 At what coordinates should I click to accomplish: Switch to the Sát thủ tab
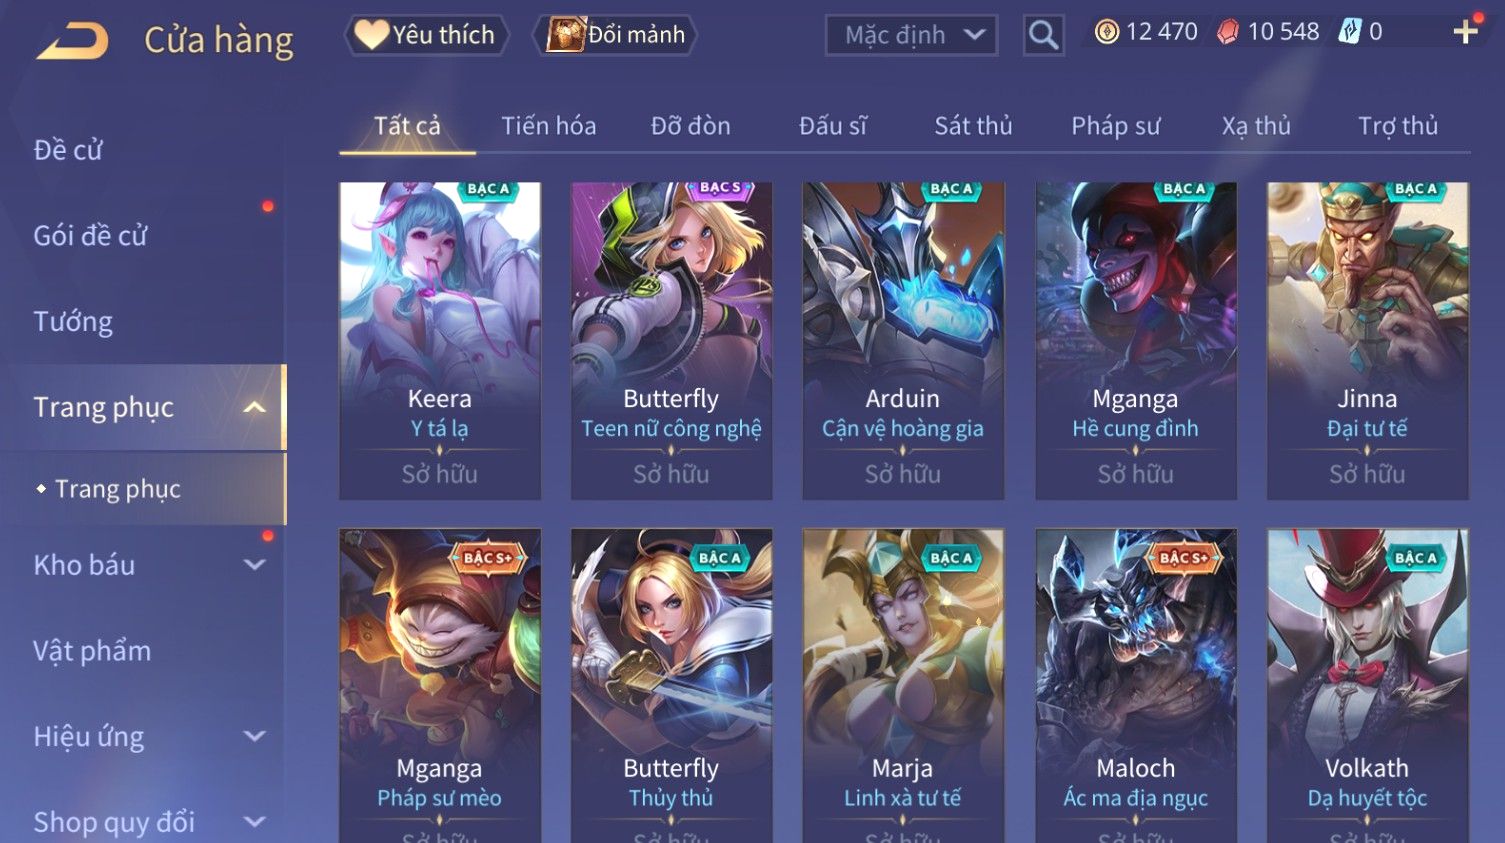[973, 126]
